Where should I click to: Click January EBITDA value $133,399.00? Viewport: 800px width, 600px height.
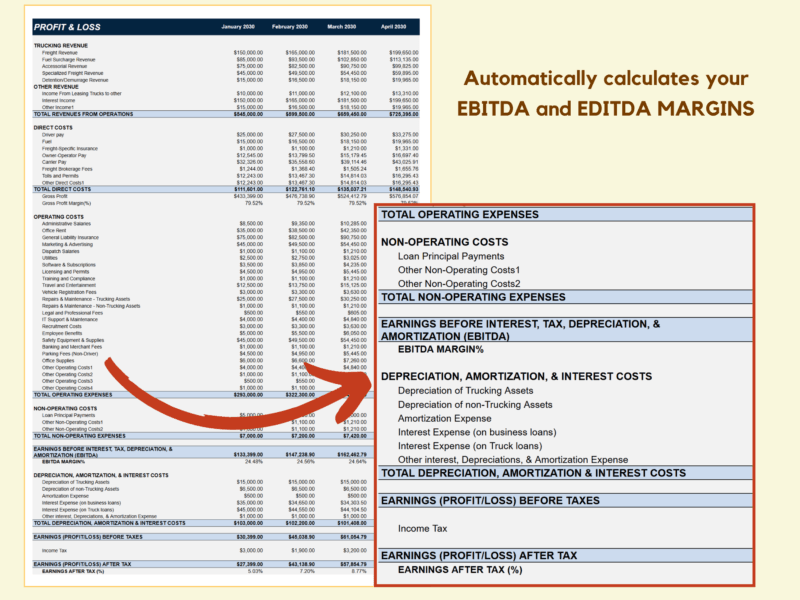pos(248,455)
